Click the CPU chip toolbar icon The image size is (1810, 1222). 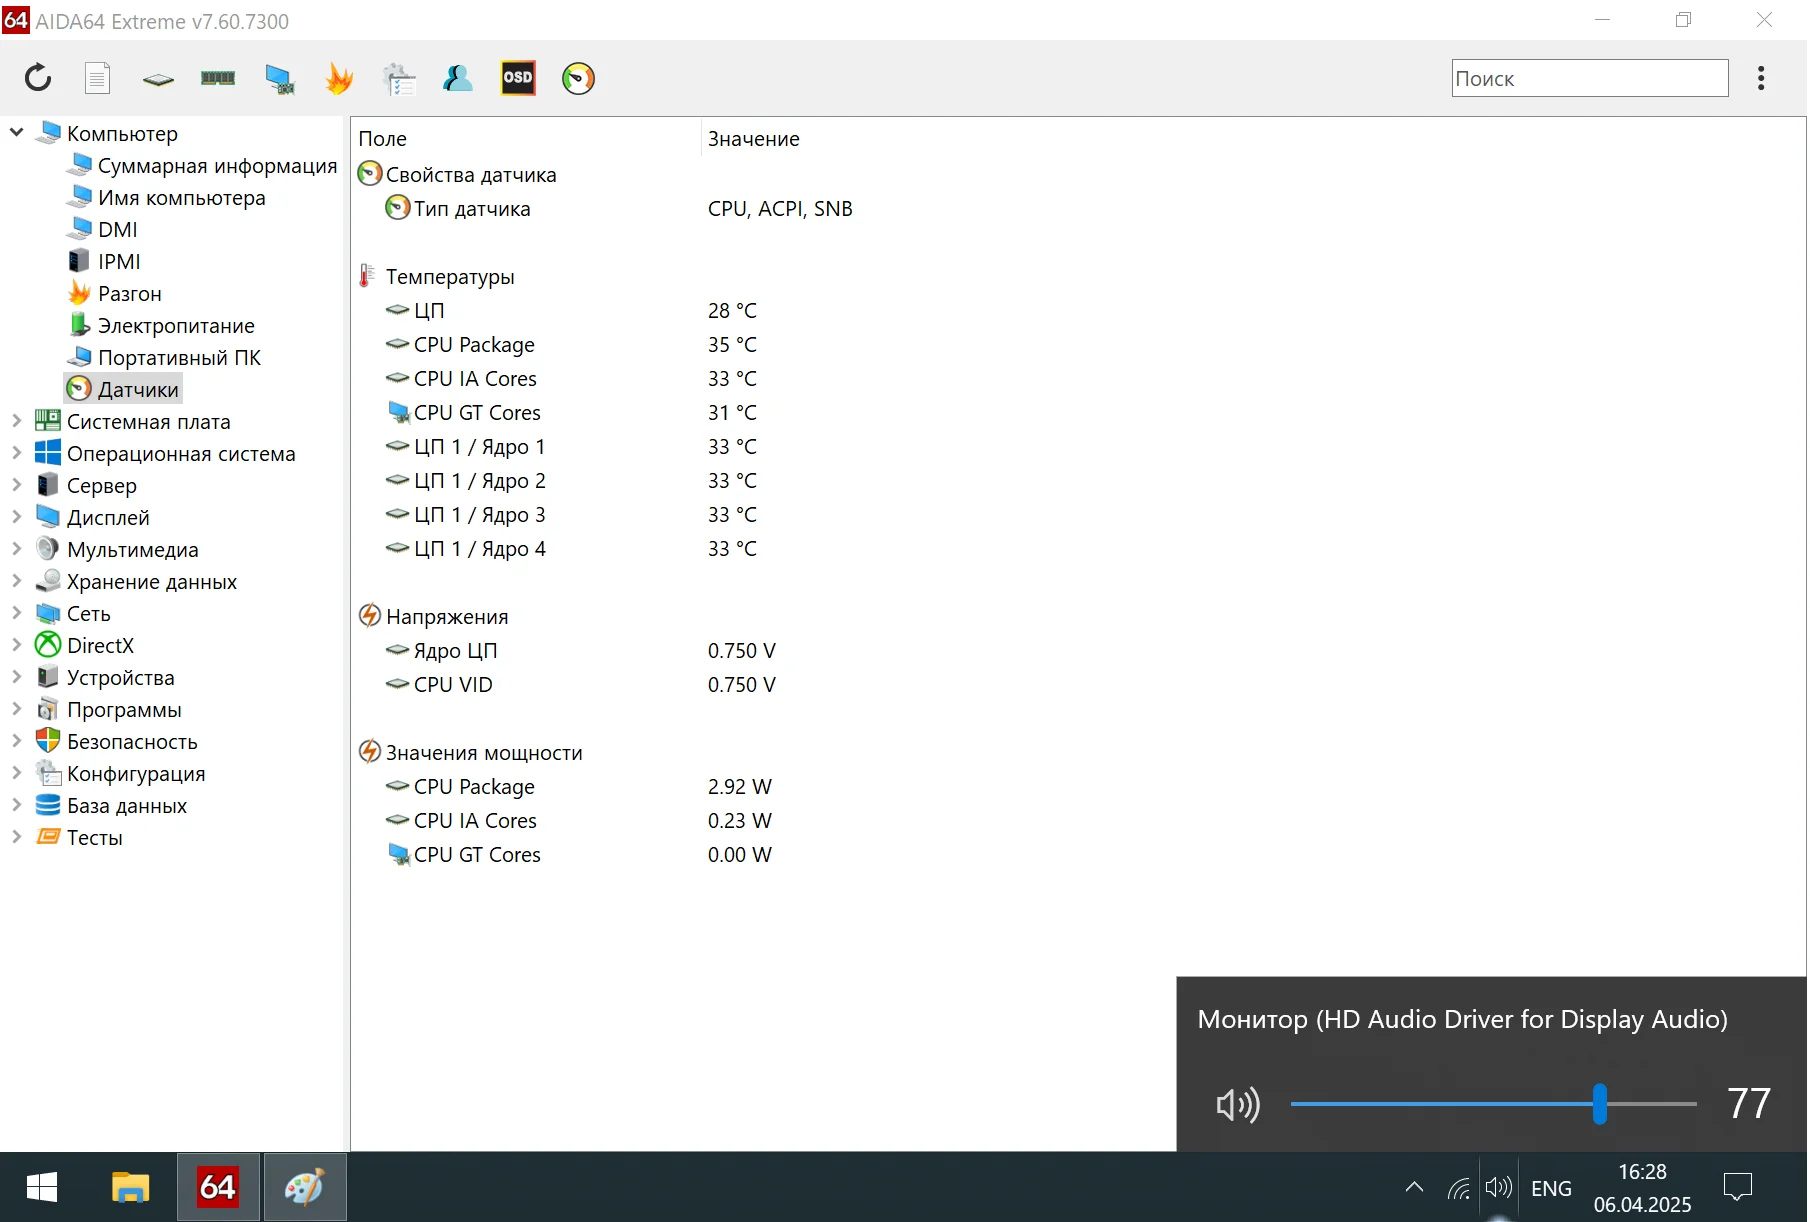pyautogui.click(x=158, y=79)
